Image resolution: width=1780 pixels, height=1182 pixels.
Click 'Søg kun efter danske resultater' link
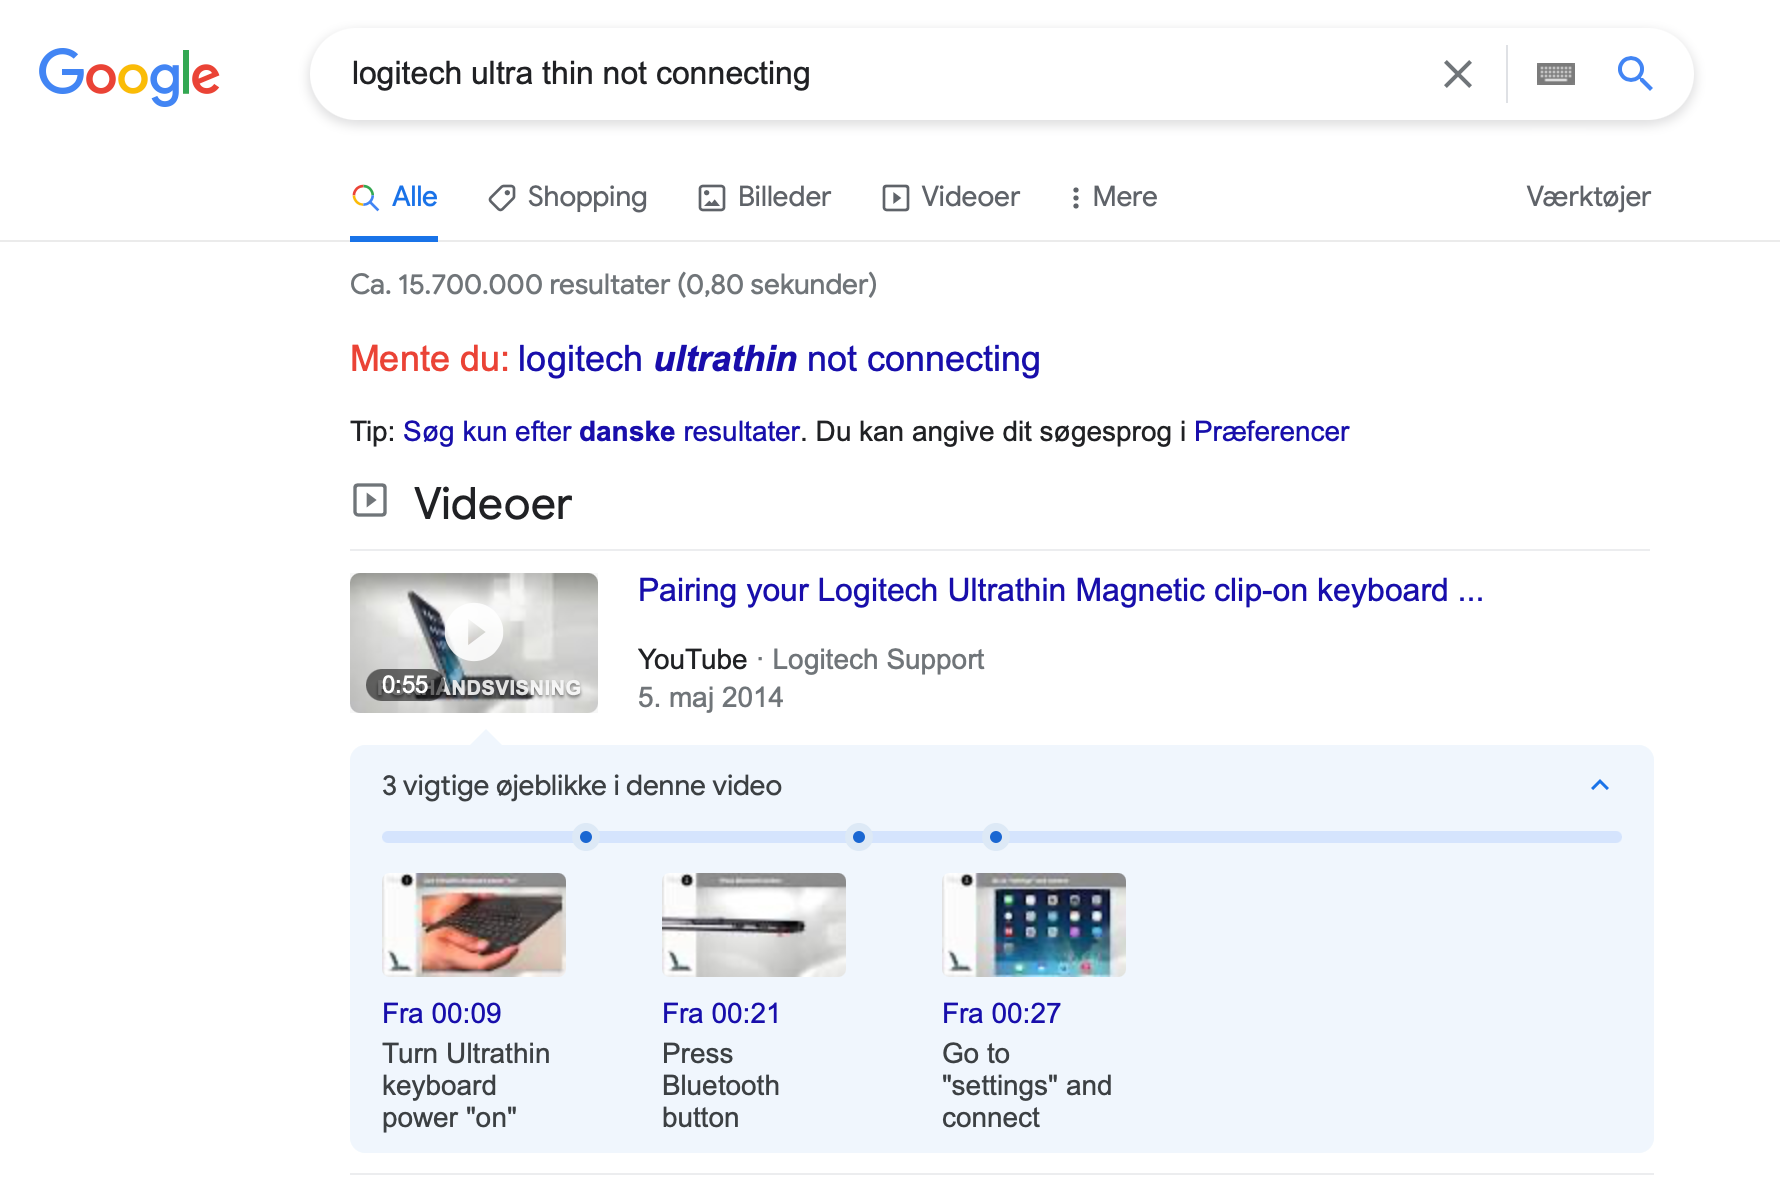601,432
